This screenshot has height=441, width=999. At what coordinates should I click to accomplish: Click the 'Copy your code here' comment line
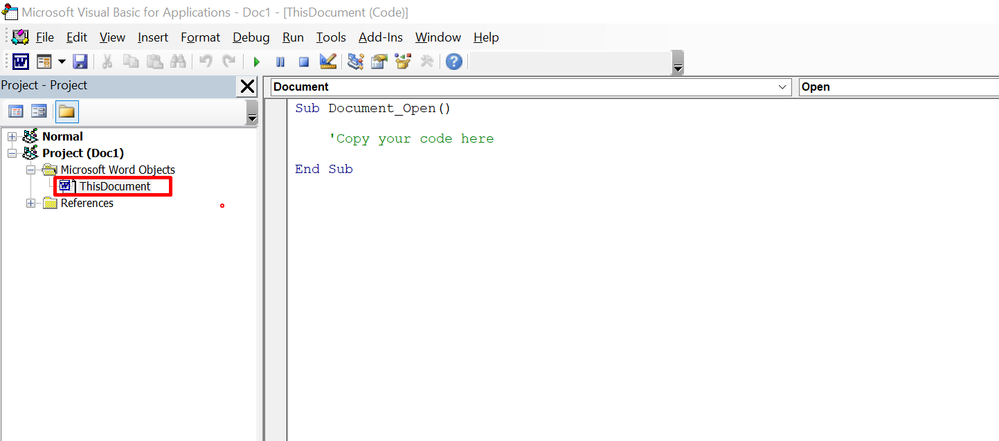coord(411,139)
